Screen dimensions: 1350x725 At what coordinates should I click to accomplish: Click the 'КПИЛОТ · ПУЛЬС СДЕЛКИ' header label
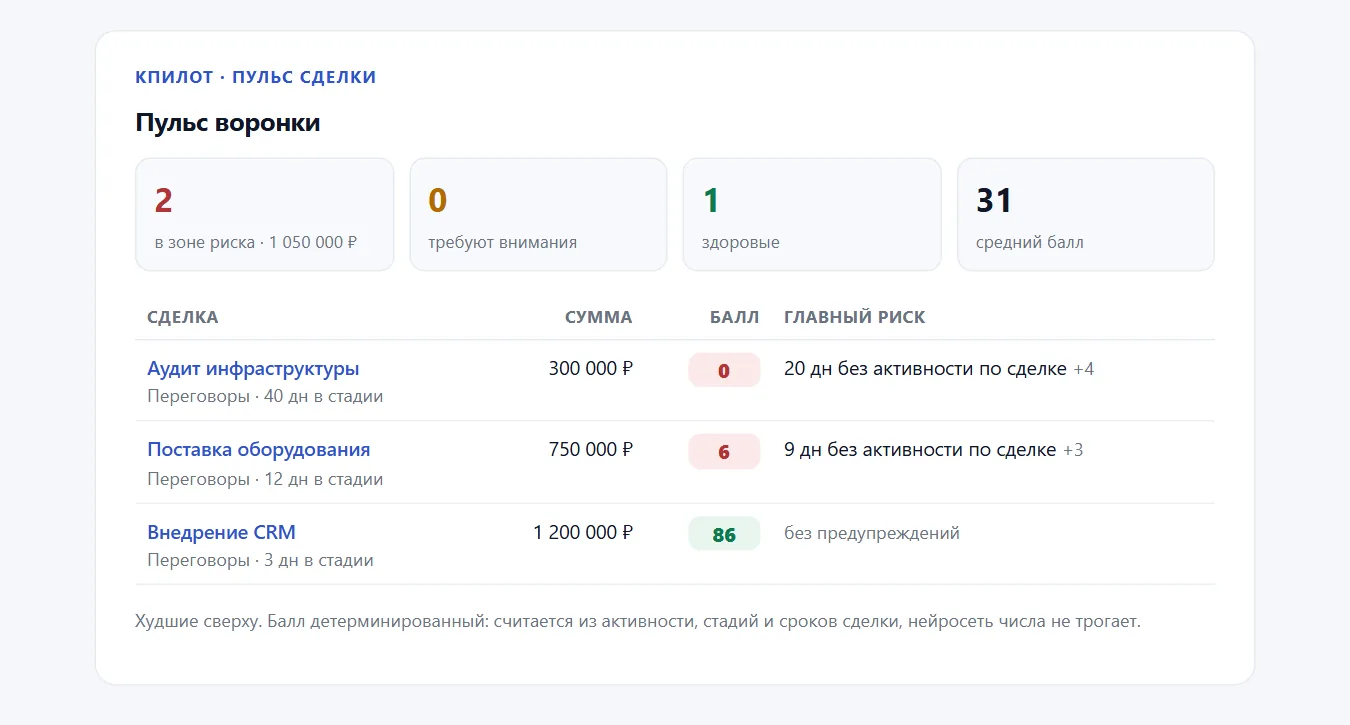click(x=256, y=77)
